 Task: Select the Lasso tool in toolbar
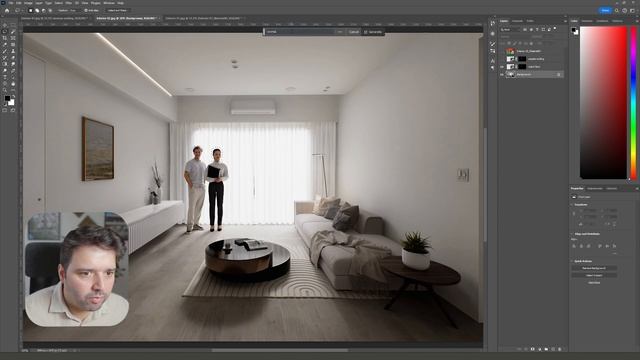[x=4, y=31]
